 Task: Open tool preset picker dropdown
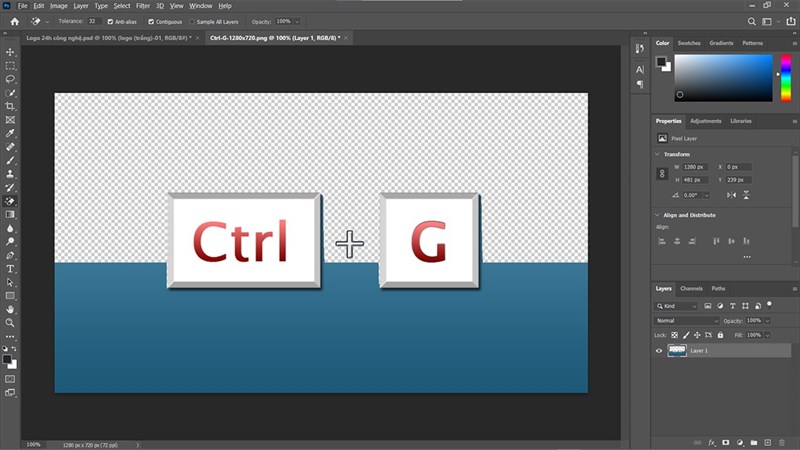[x=47, y=22]
